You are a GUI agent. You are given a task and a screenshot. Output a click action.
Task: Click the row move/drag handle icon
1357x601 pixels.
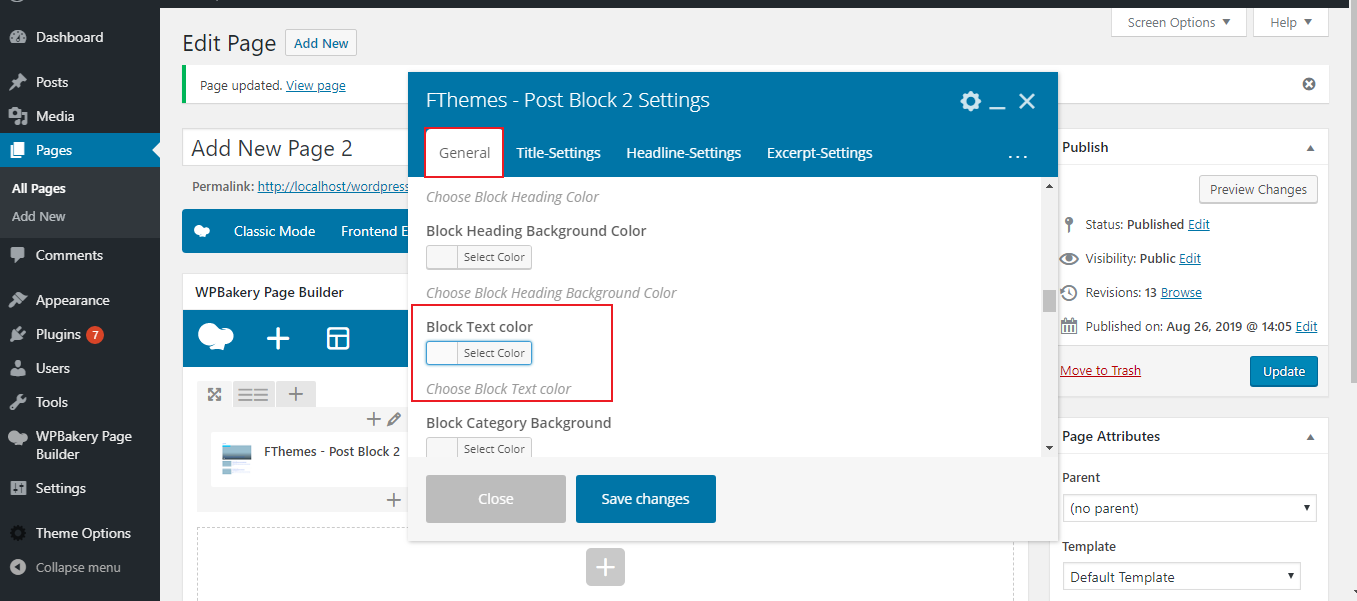[x=214, y=394]
